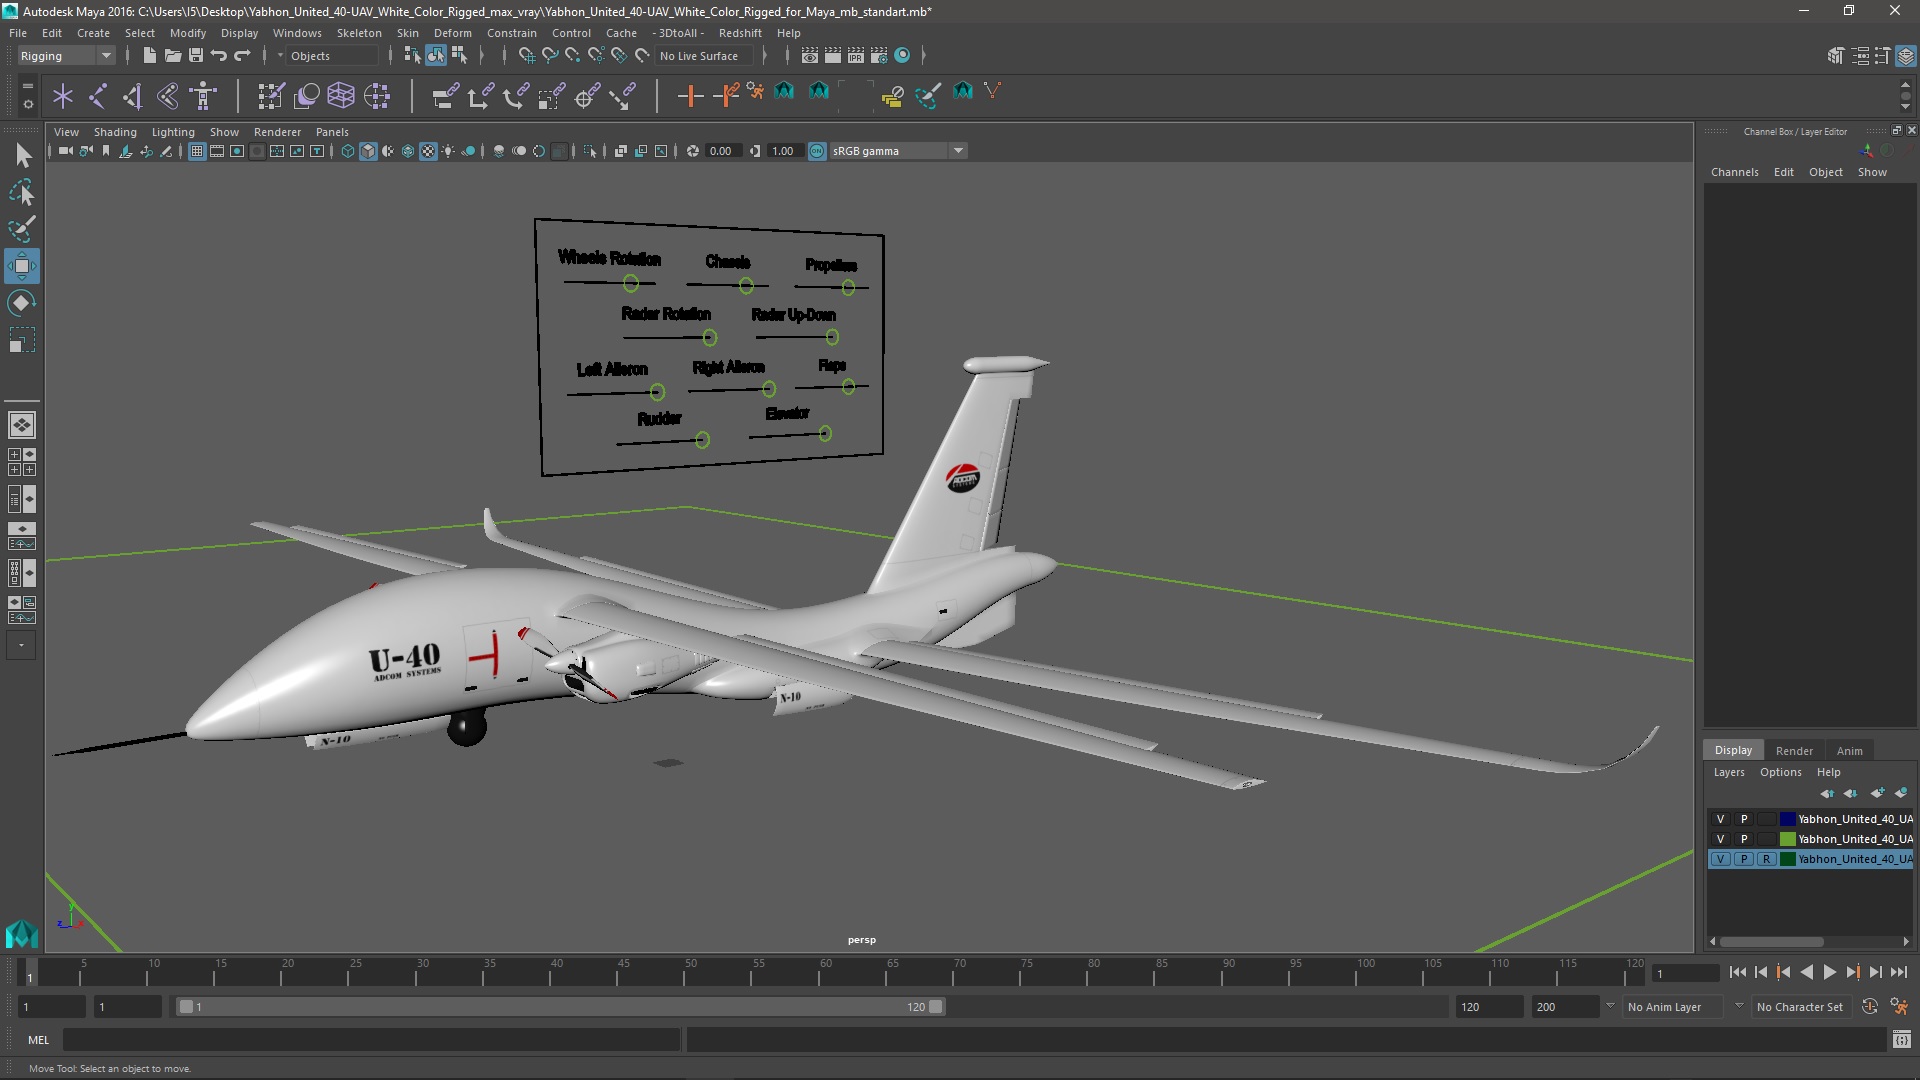The width and height of the screenshot is (1920, 1080).
Task: Click the blue color swatch of first layer
Action: [x=1787, y=819]
